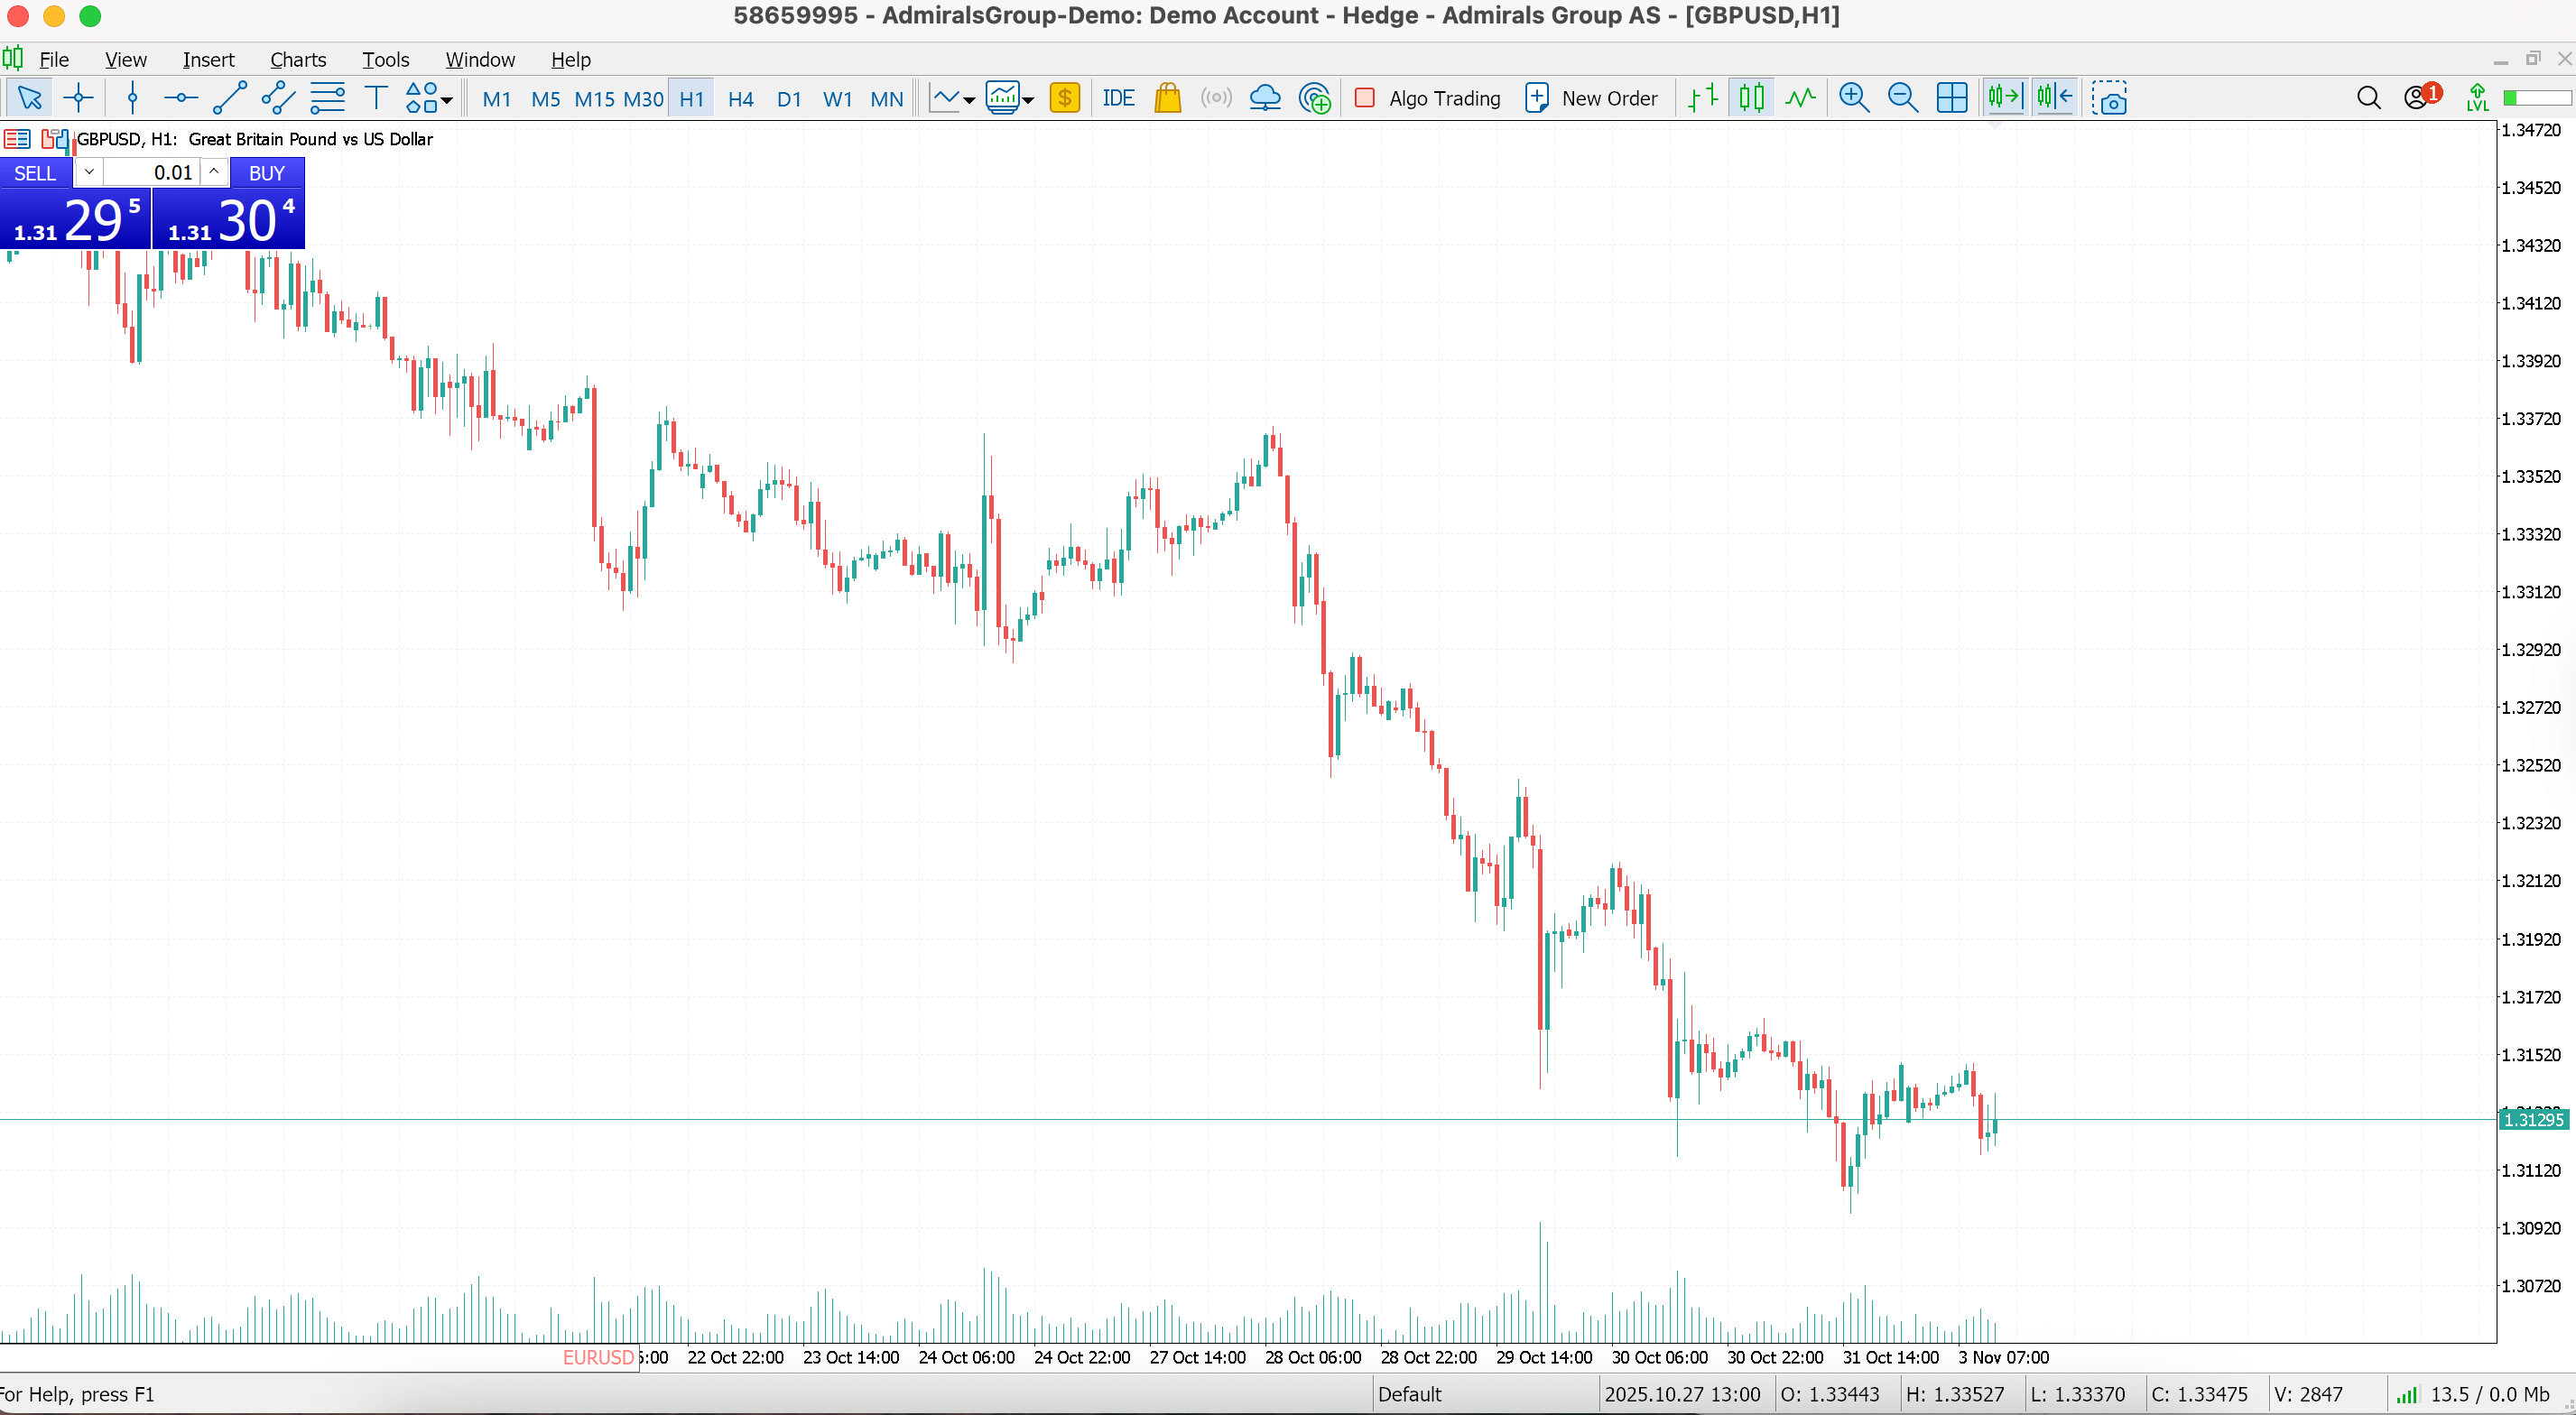The height and width of the screenshot is (1415, 2576).
Task: Open the Help menu
Action: (x=571, y=60)
